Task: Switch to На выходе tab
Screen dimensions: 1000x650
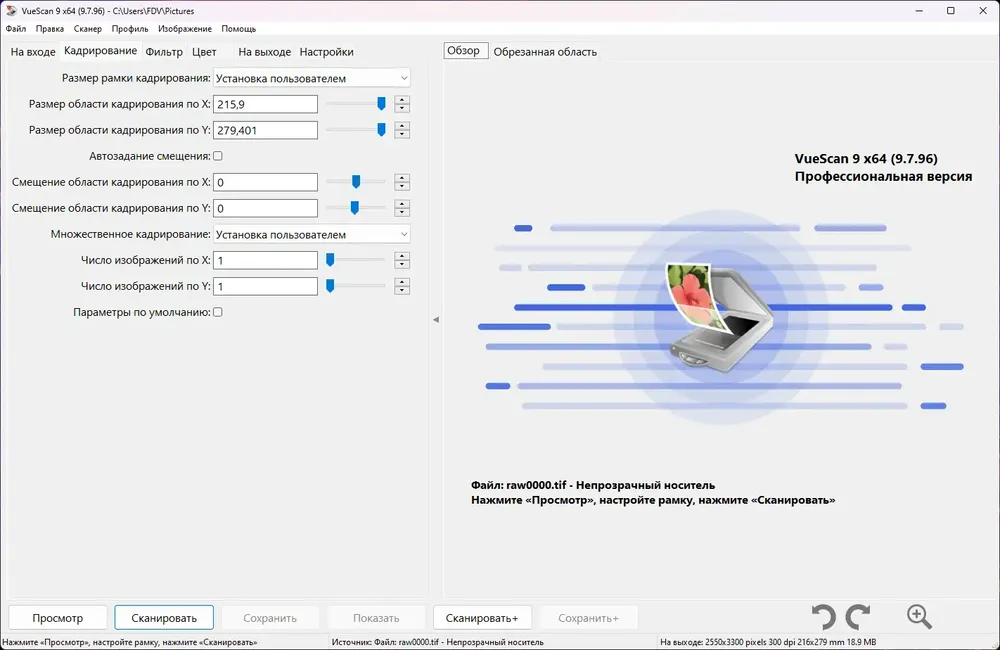Action: [264, 52]
